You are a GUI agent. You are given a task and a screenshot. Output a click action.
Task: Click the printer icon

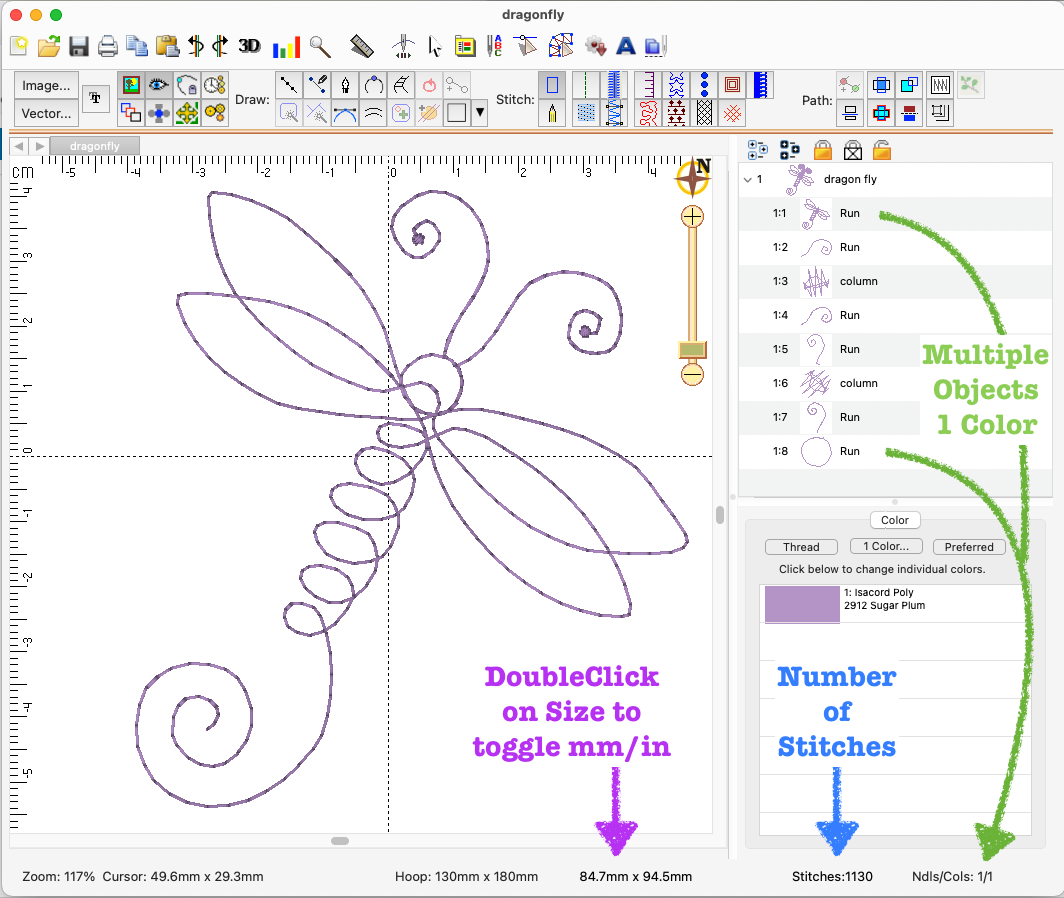(108, 46)
